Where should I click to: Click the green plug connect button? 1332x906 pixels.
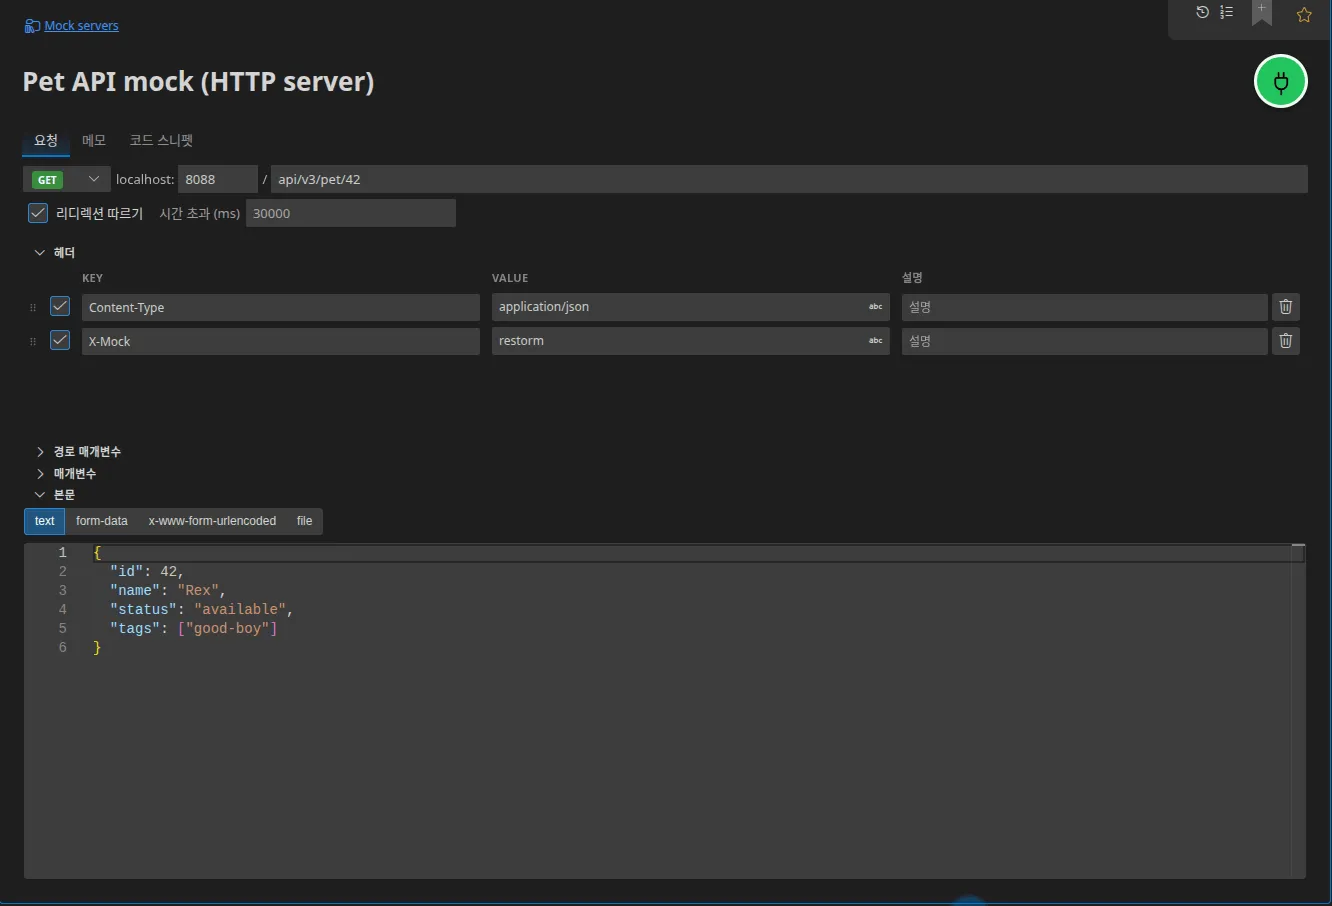pyautogui.click(x=1281, y=81)
